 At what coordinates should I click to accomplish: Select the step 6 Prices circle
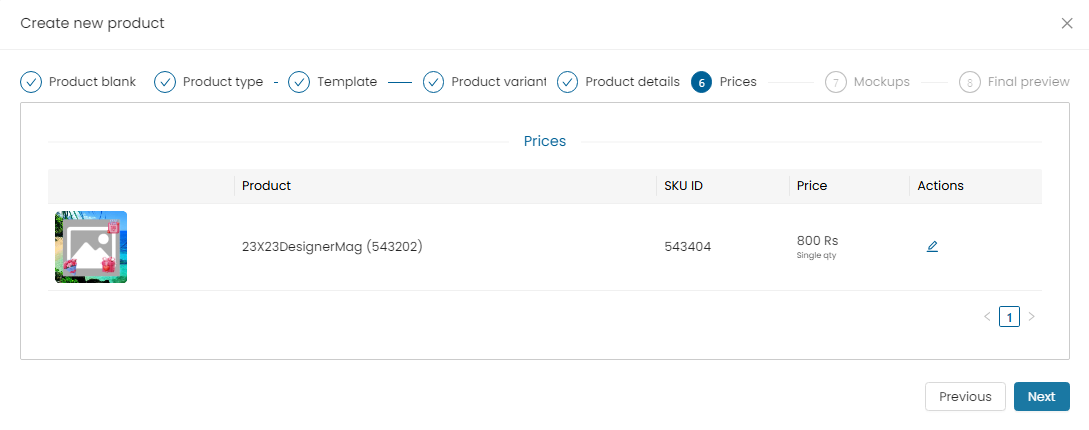point(701,82)
